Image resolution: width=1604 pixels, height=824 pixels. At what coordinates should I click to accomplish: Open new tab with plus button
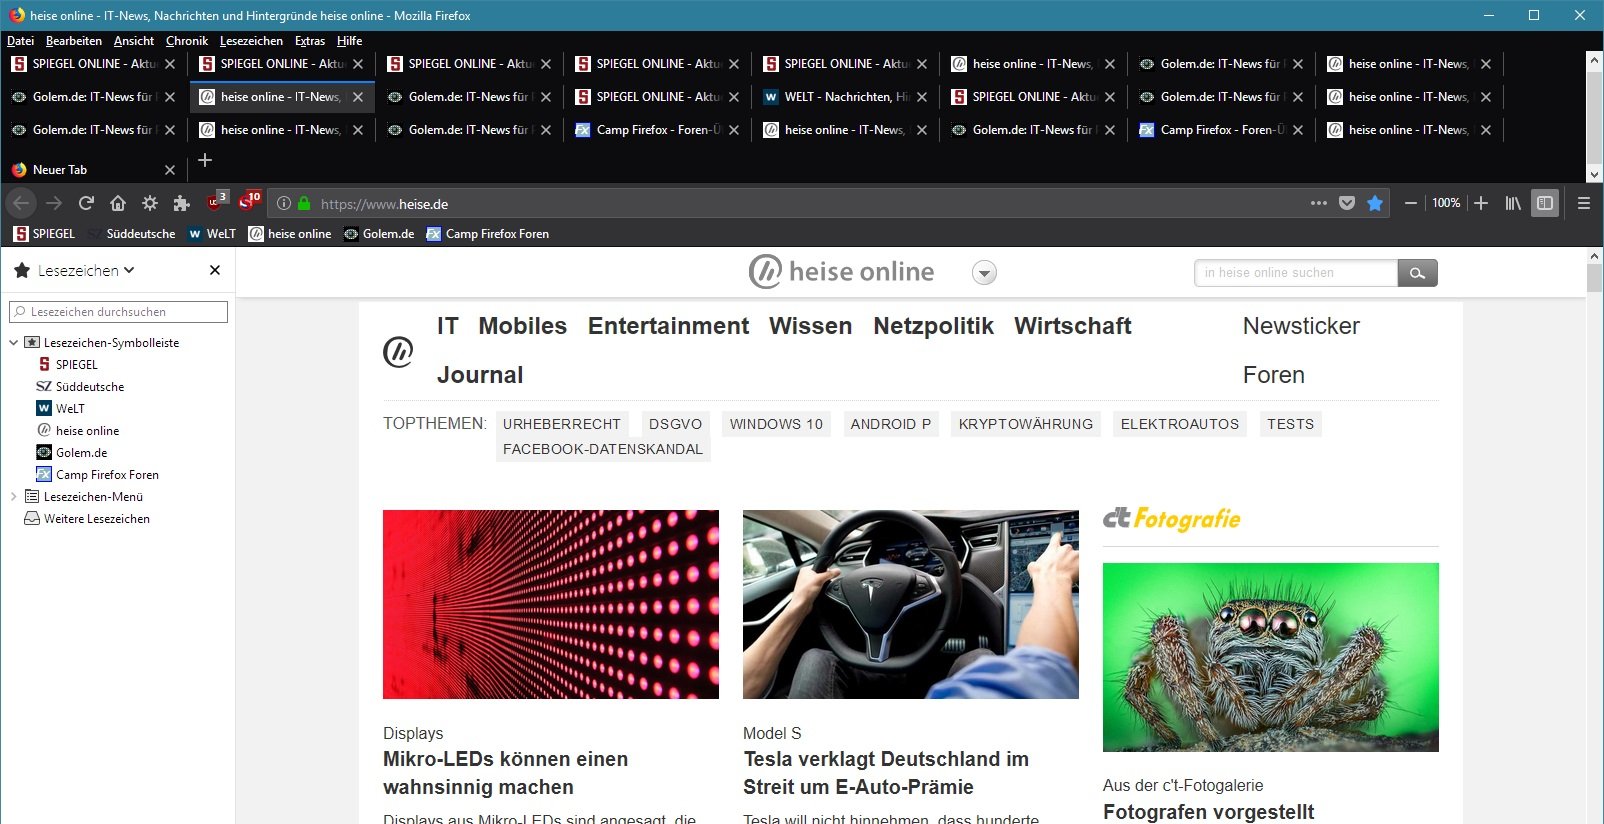205,160
